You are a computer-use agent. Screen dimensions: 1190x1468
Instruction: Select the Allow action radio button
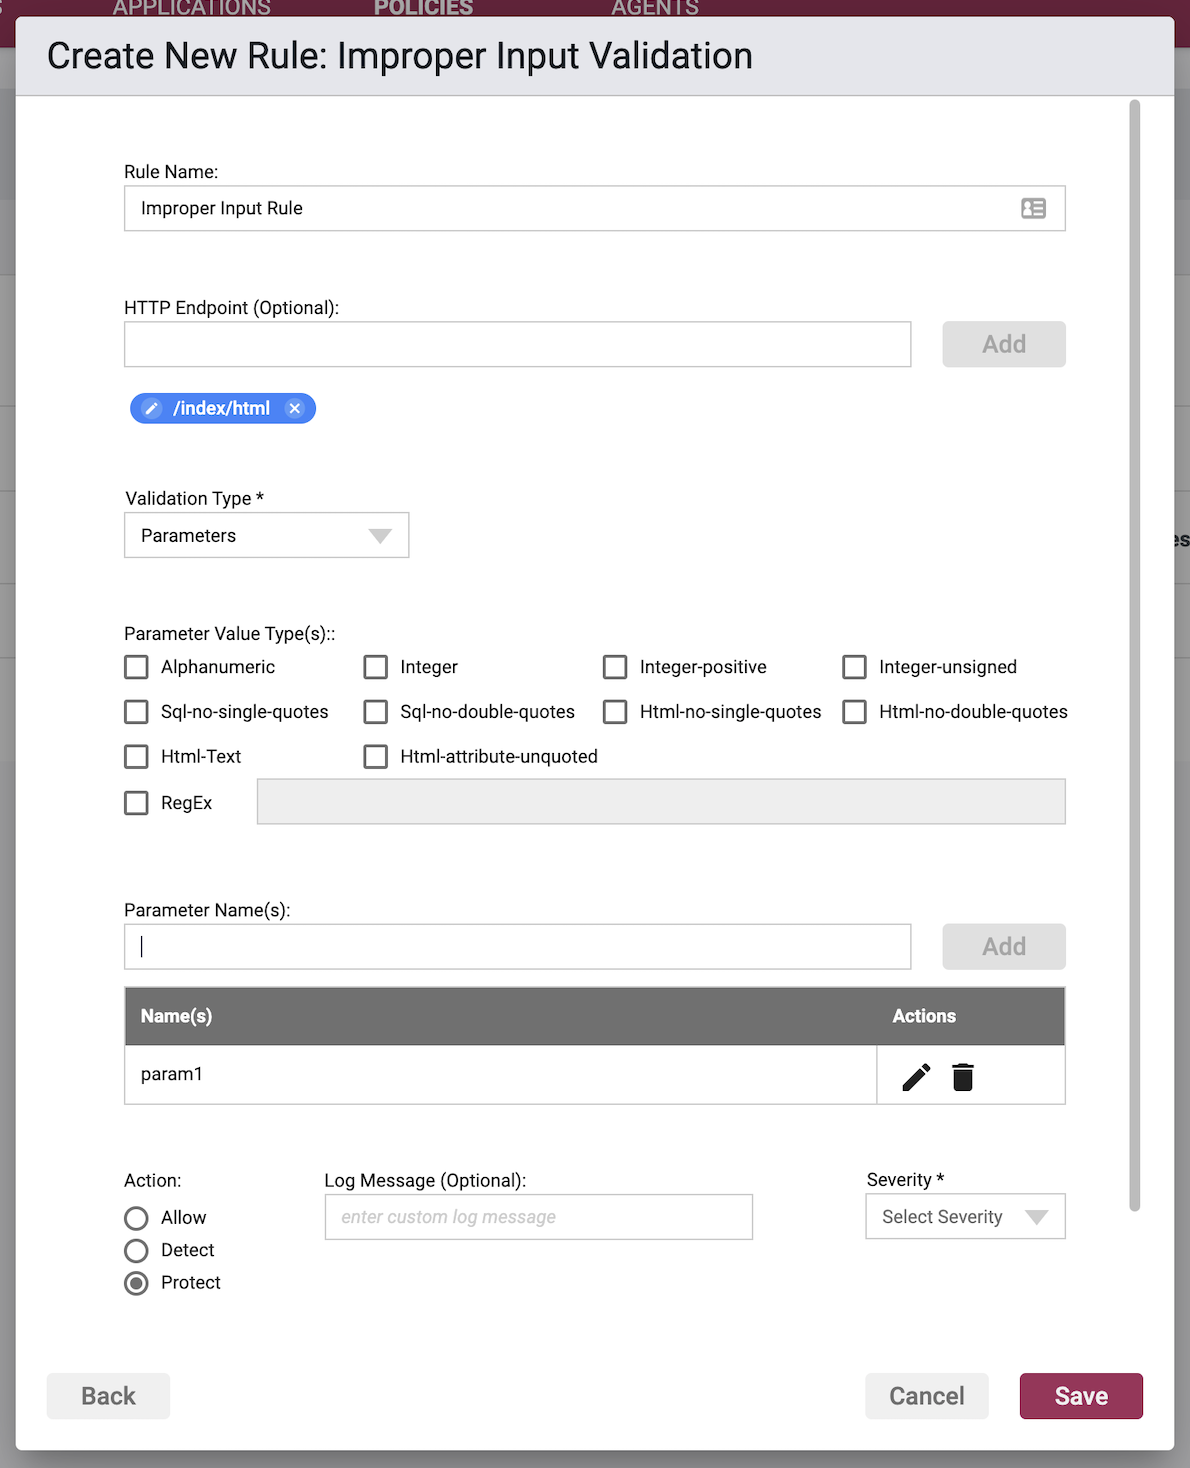point(136,1218)
